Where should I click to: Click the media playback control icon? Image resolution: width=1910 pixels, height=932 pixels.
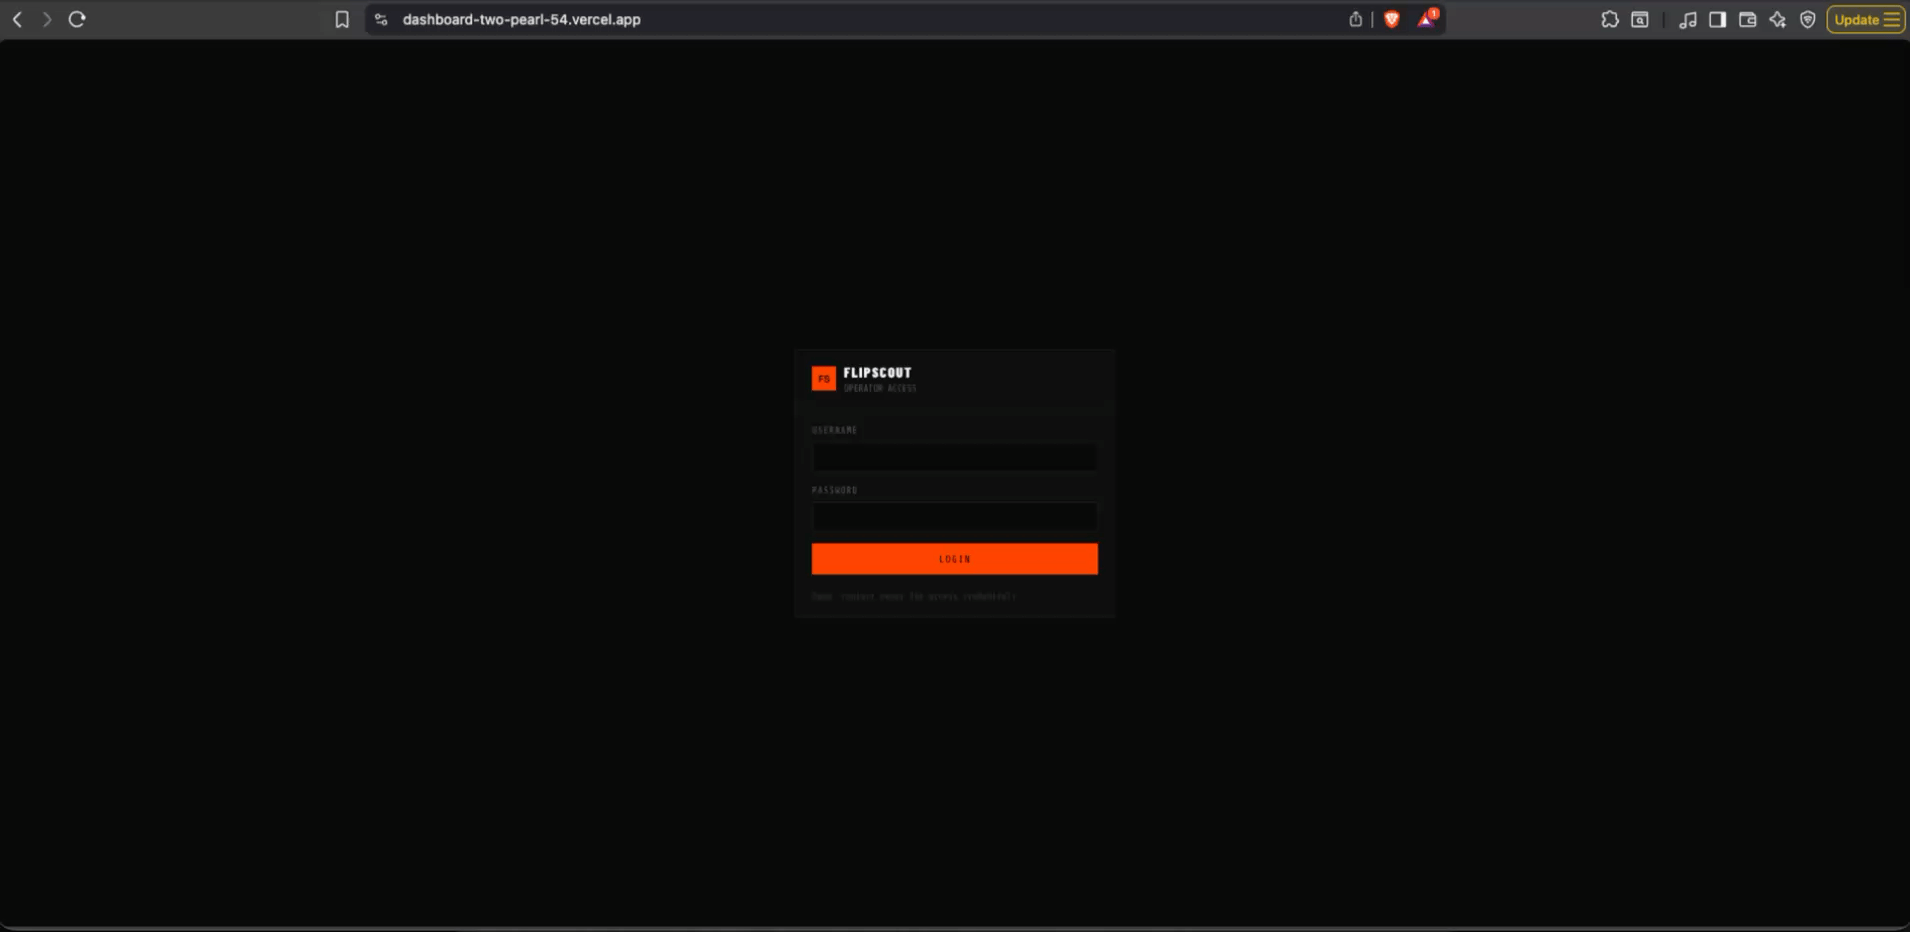[1690, 19]
